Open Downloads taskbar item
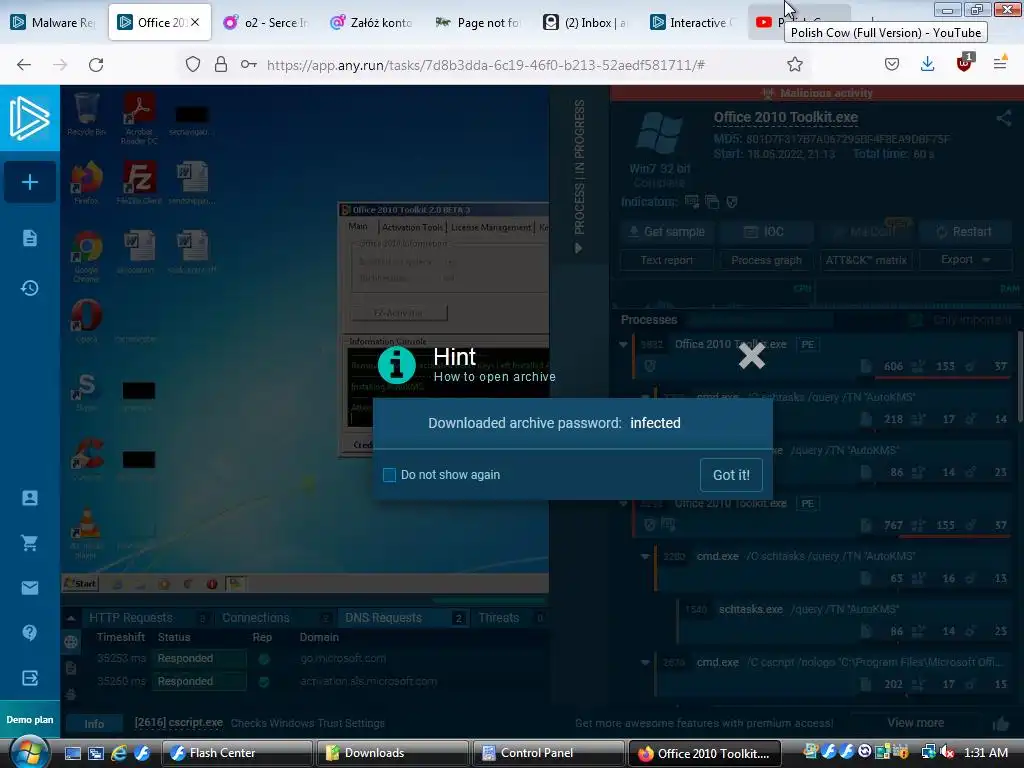 tap(392, 753)
